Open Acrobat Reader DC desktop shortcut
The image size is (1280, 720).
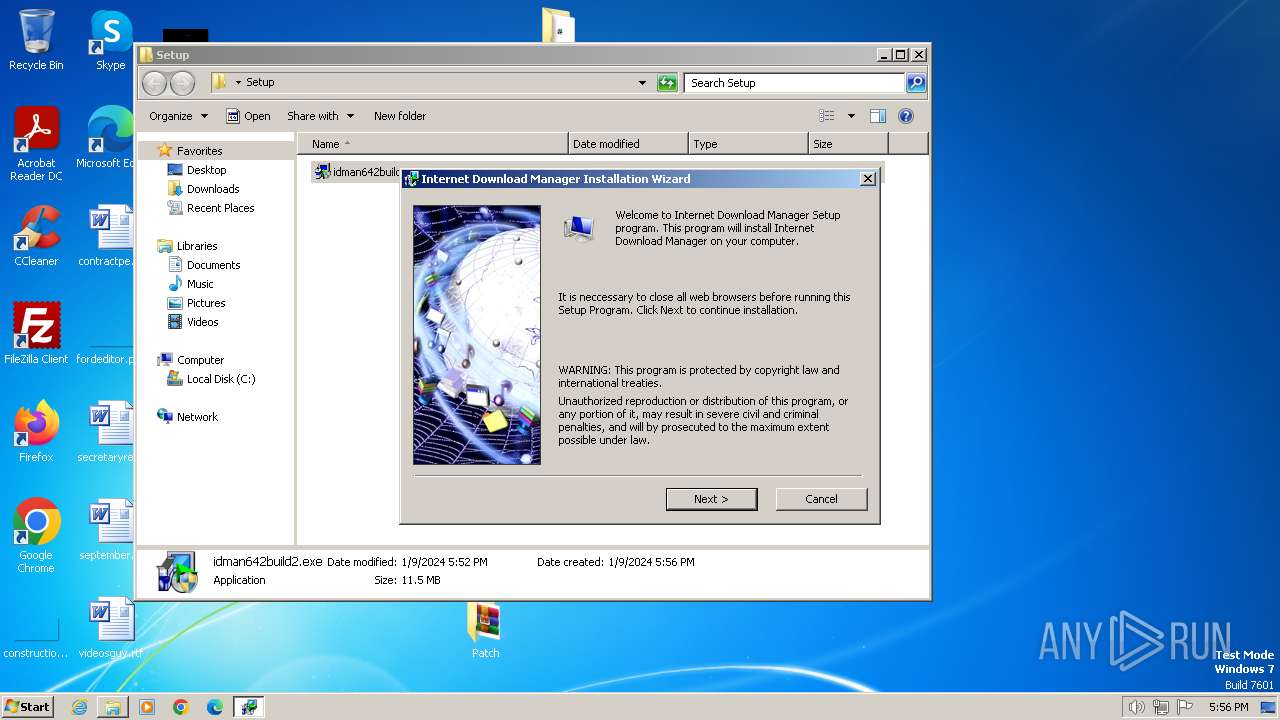36,145
